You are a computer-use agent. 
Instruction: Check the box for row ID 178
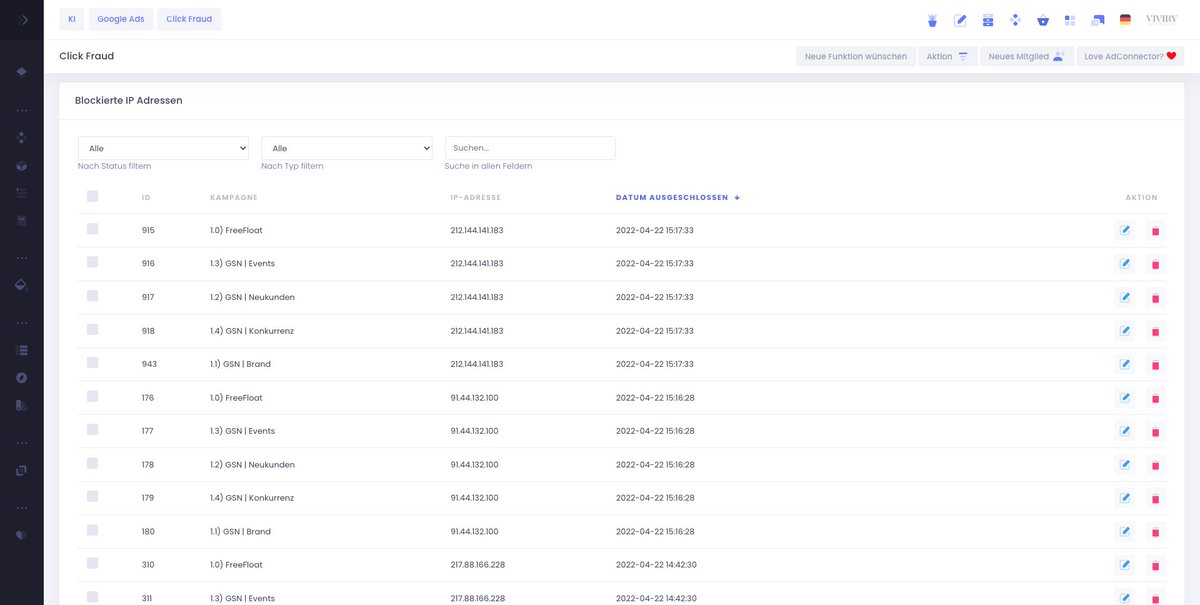93,463
